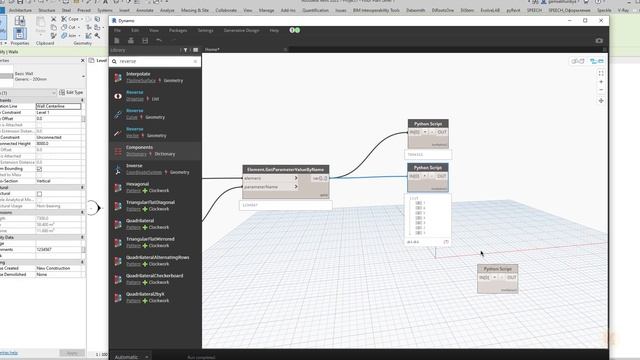The image size is (640, 360).
Task: Open the Help menu in Dynamo
Action: click(x=274, y=30)
